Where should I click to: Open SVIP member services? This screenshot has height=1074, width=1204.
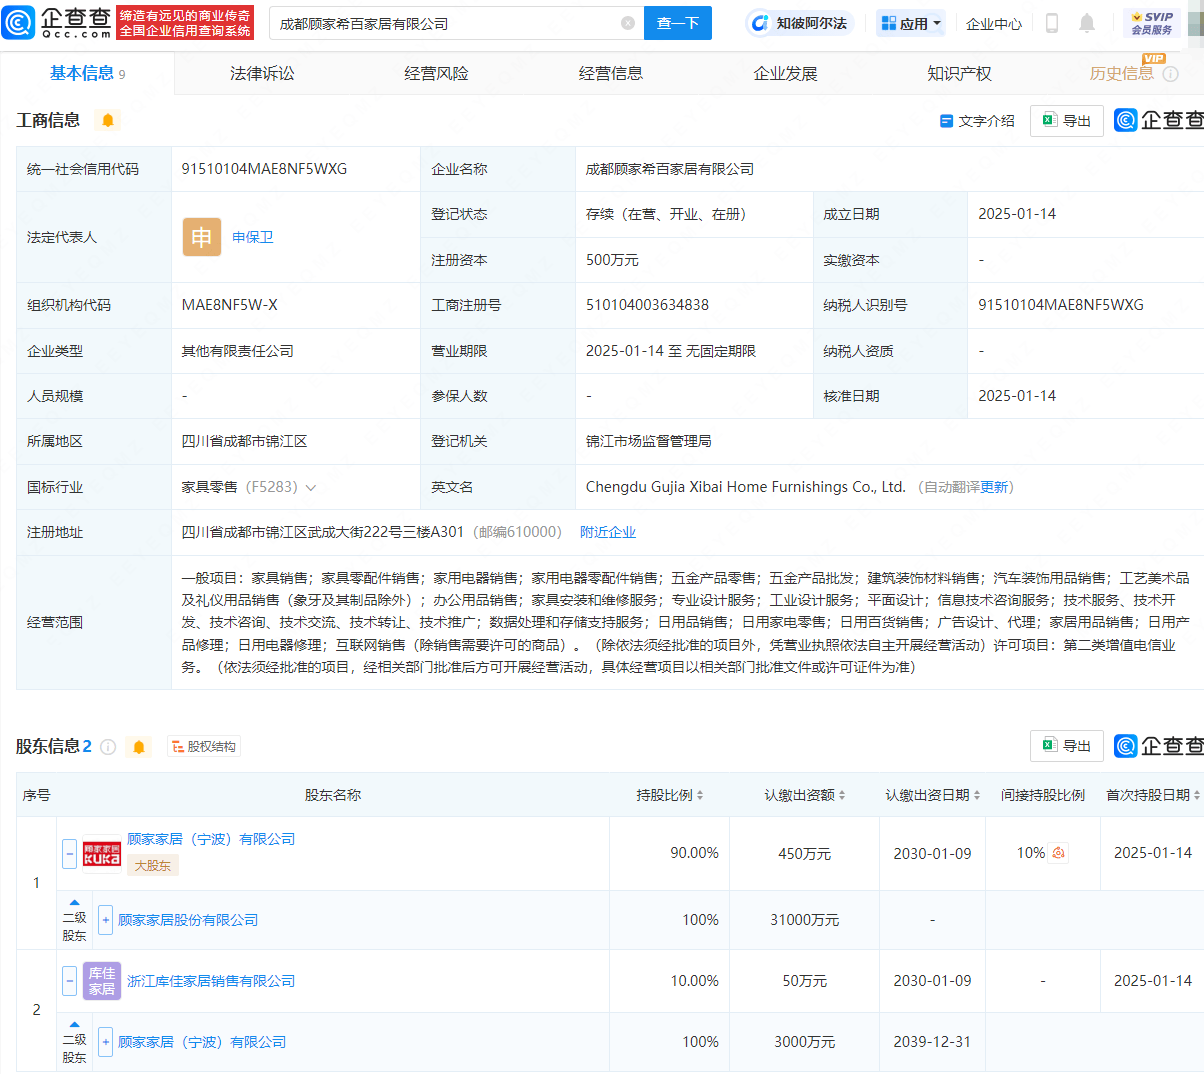1152,23
